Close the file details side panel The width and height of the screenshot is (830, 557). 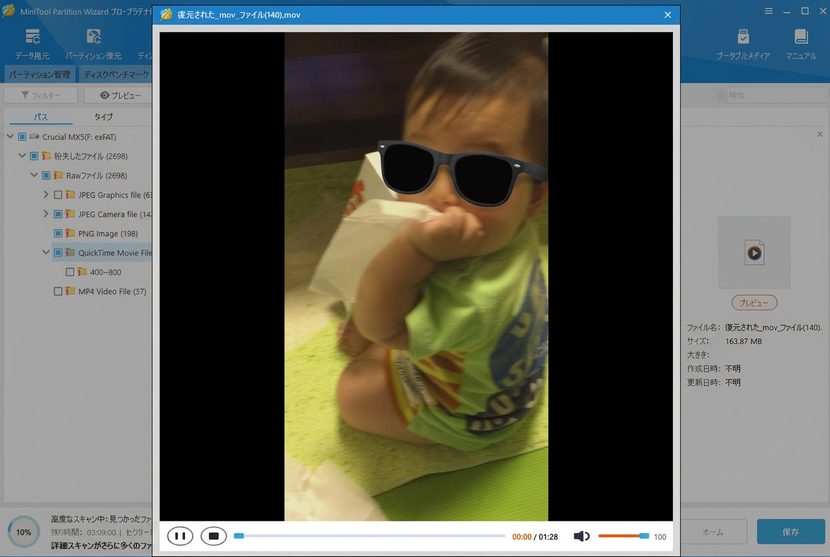click(x=819, y=134)
